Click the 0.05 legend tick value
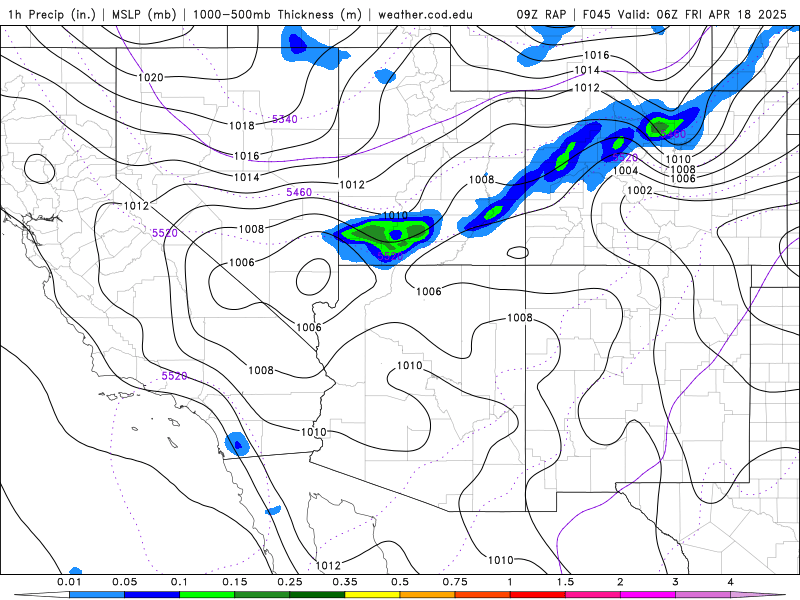Viewport: 800px width, 600px height. coord(124,582)
